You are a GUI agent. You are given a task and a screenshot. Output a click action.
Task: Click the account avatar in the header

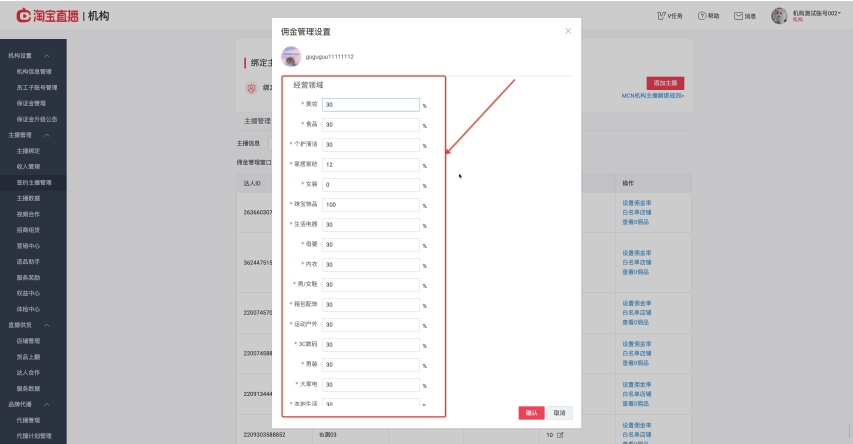(779, 16)
